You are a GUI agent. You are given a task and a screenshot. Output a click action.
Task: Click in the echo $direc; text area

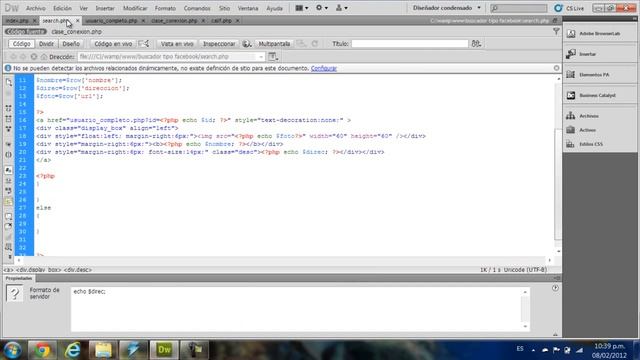click(x=296, y=309)
